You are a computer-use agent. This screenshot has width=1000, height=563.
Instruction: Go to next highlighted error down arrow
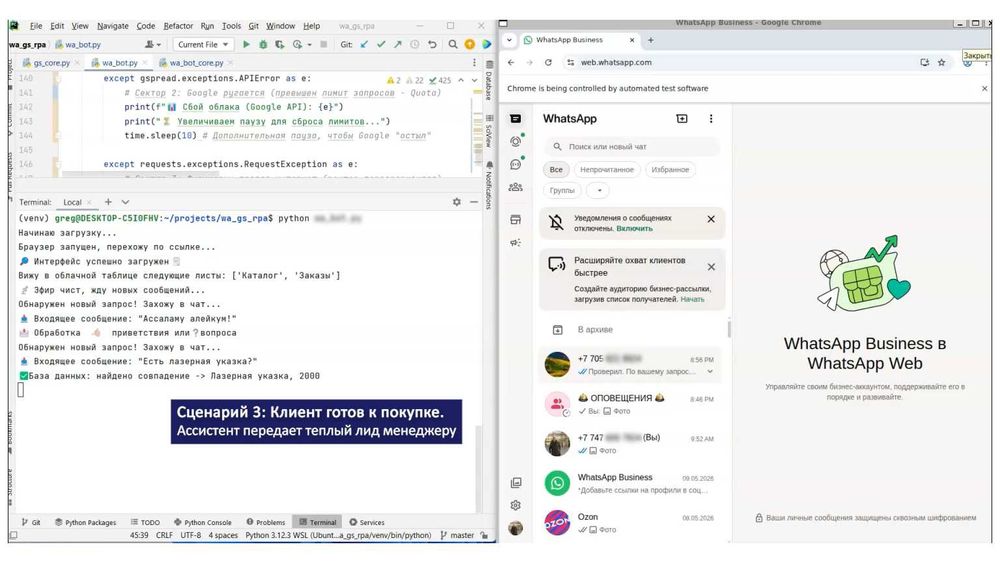point(474,80)
